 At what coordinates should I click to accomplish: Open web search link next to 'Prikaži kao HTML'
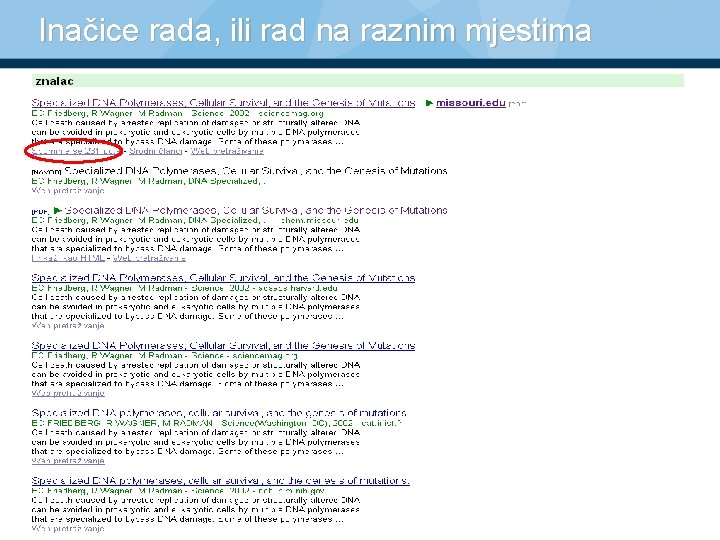tap(149, 258)
